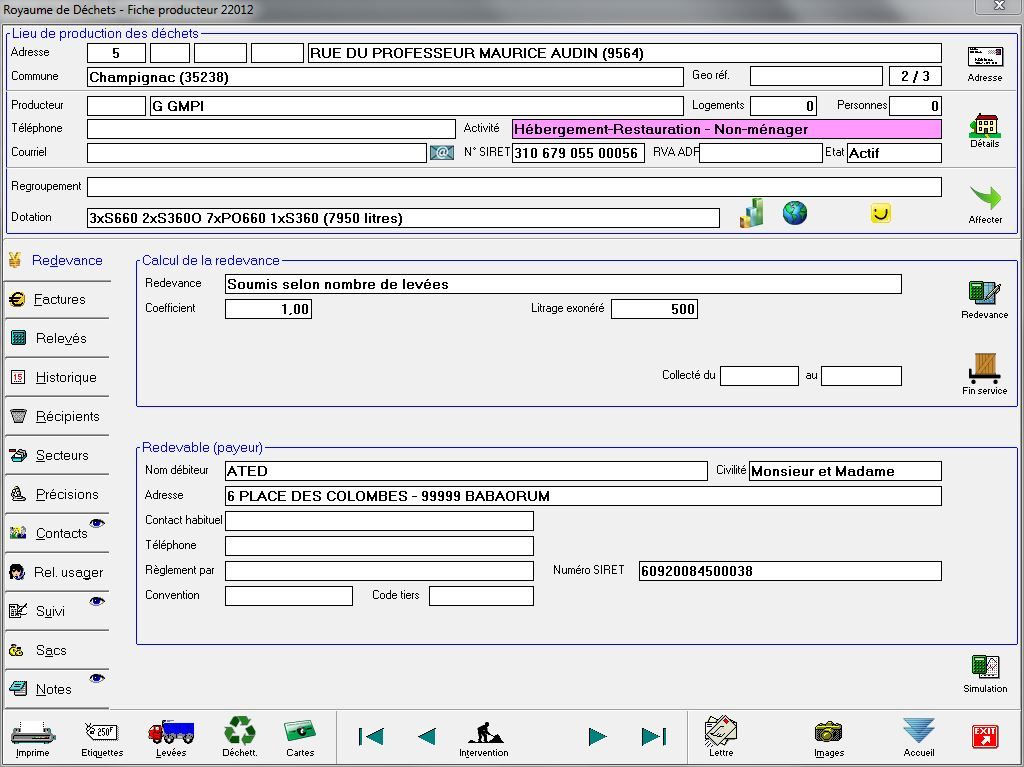Open the Factures tab
The image size is (1024, 767).
57,299
